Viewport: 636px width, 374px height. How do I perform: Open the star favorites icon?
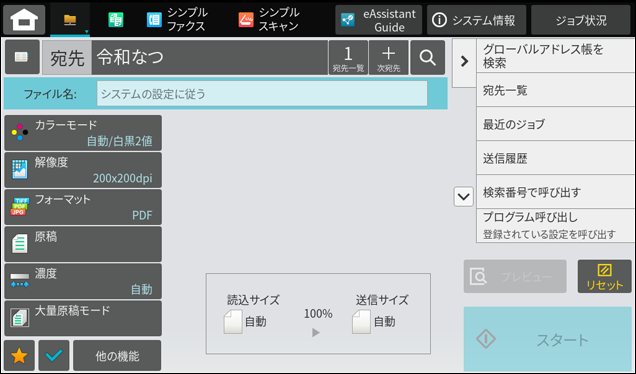19,355
